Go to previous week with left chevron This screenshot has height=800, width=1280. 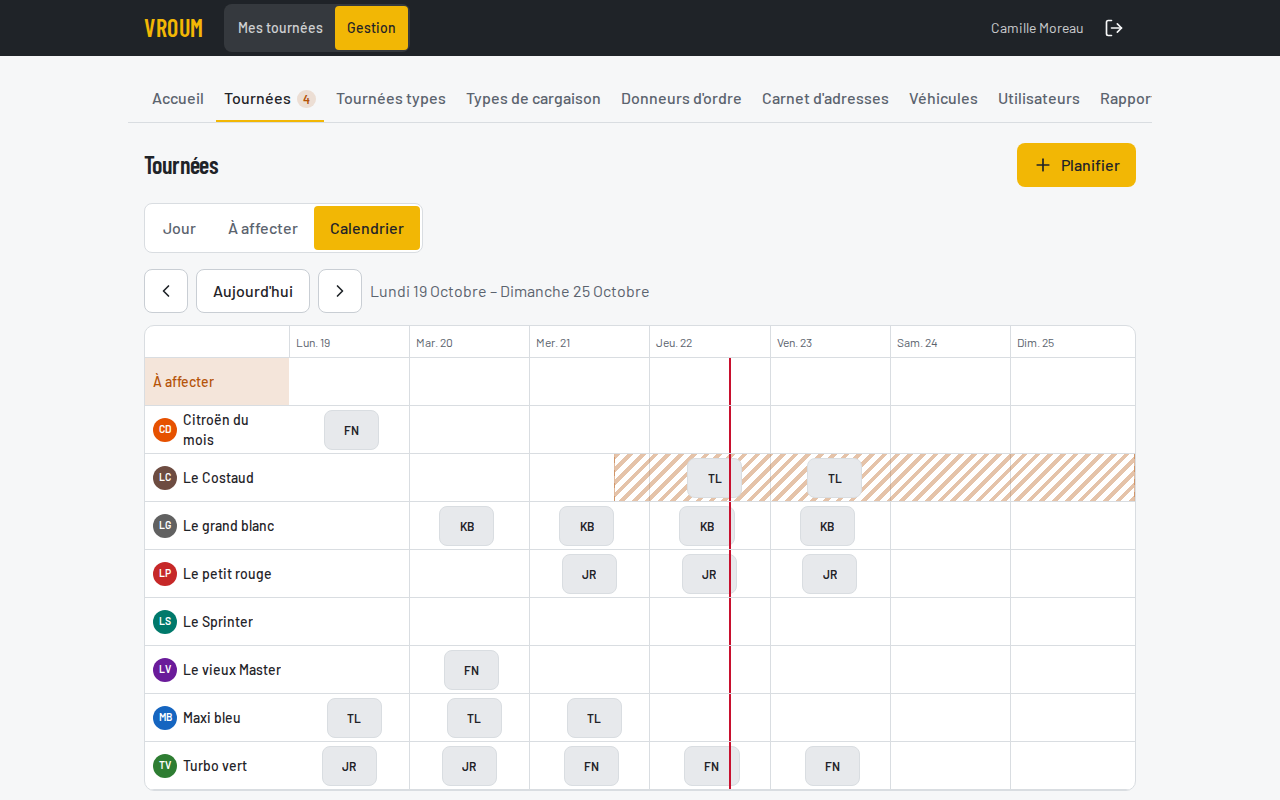pyautogui.click(x=166, y=291)
